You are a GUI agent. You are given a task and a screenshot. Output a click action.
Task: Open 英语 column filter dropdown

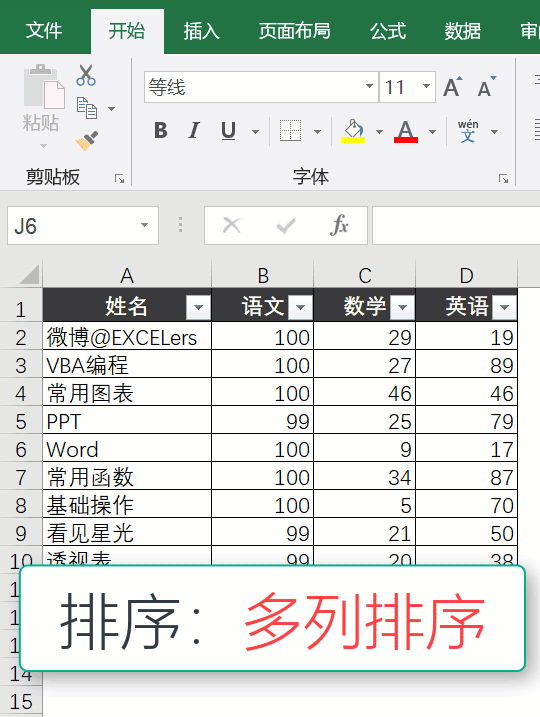click(504, 307)
